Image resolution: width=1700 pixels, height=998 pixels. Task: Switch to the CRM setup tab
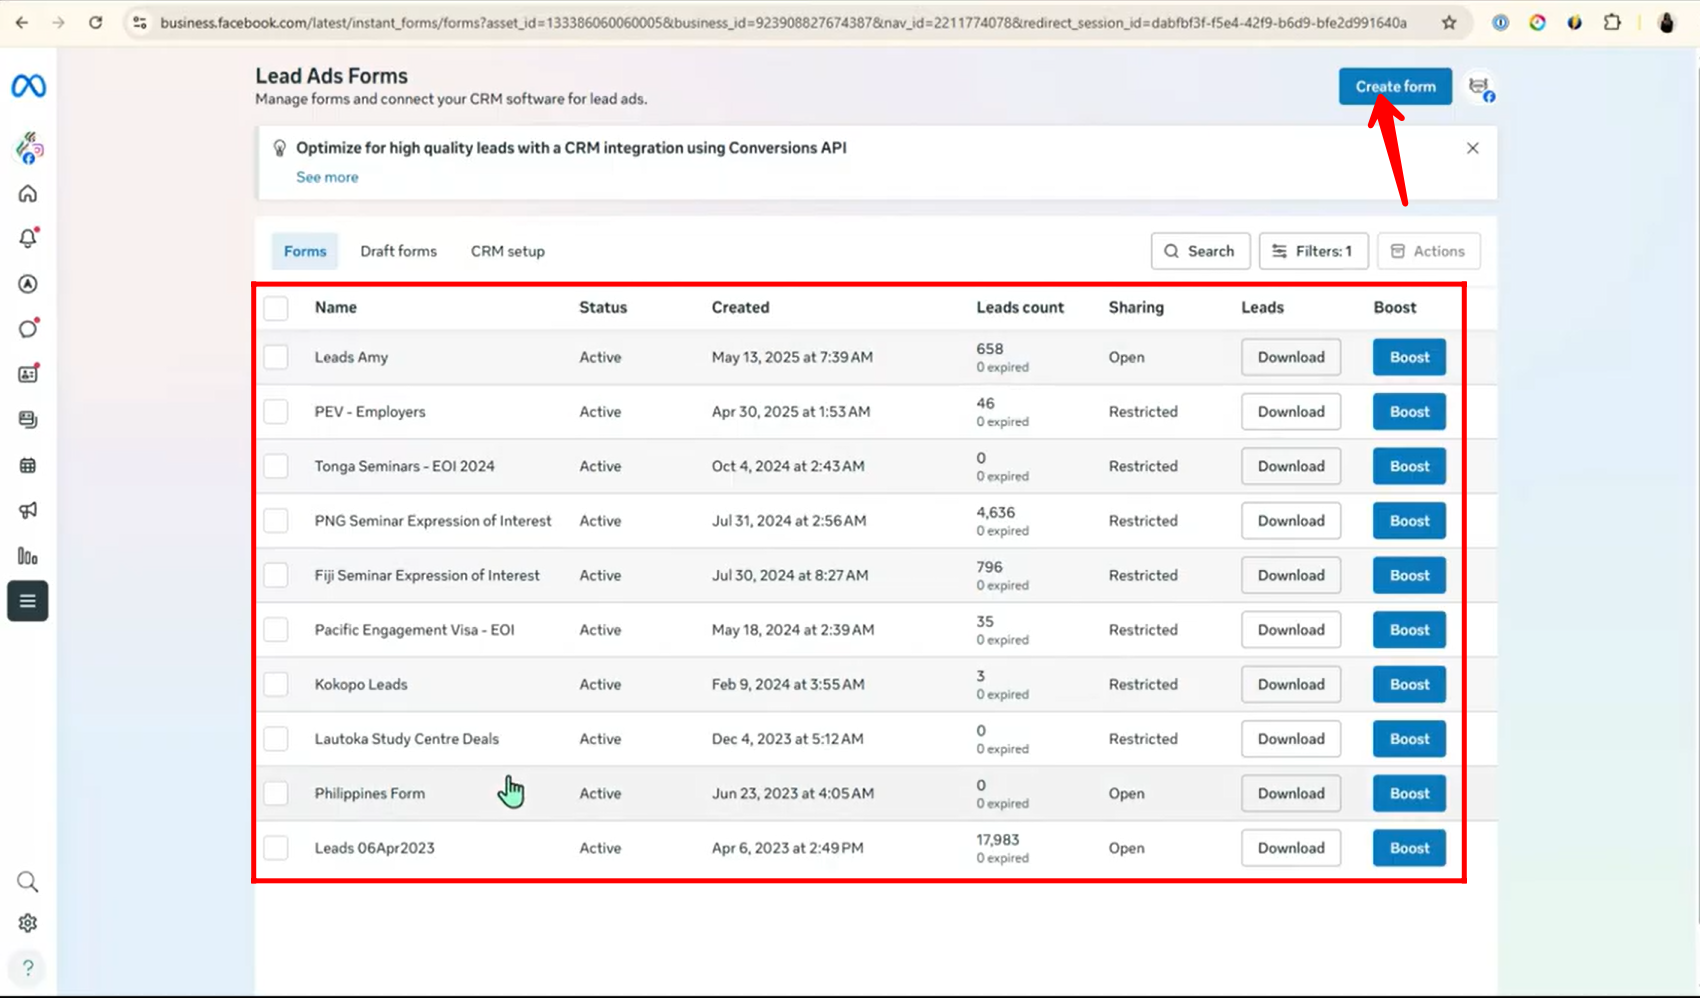[x=508, y=251]
